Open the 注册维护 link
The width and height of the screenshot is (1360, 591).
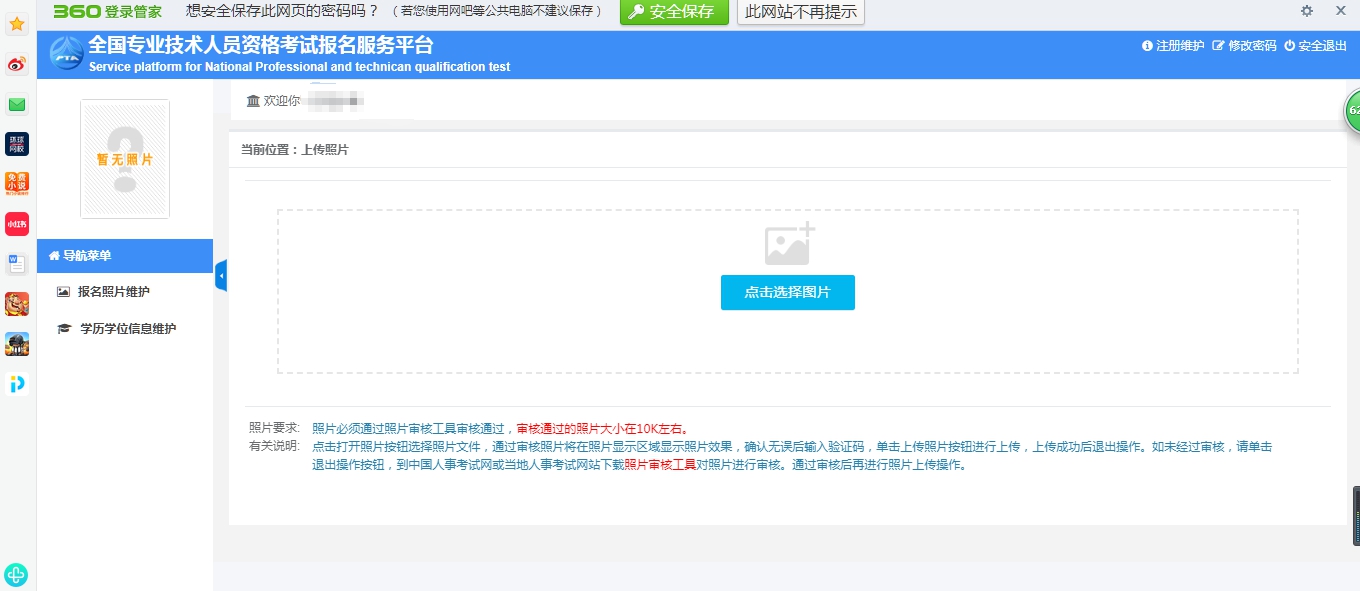click(x=1173, y=46)
